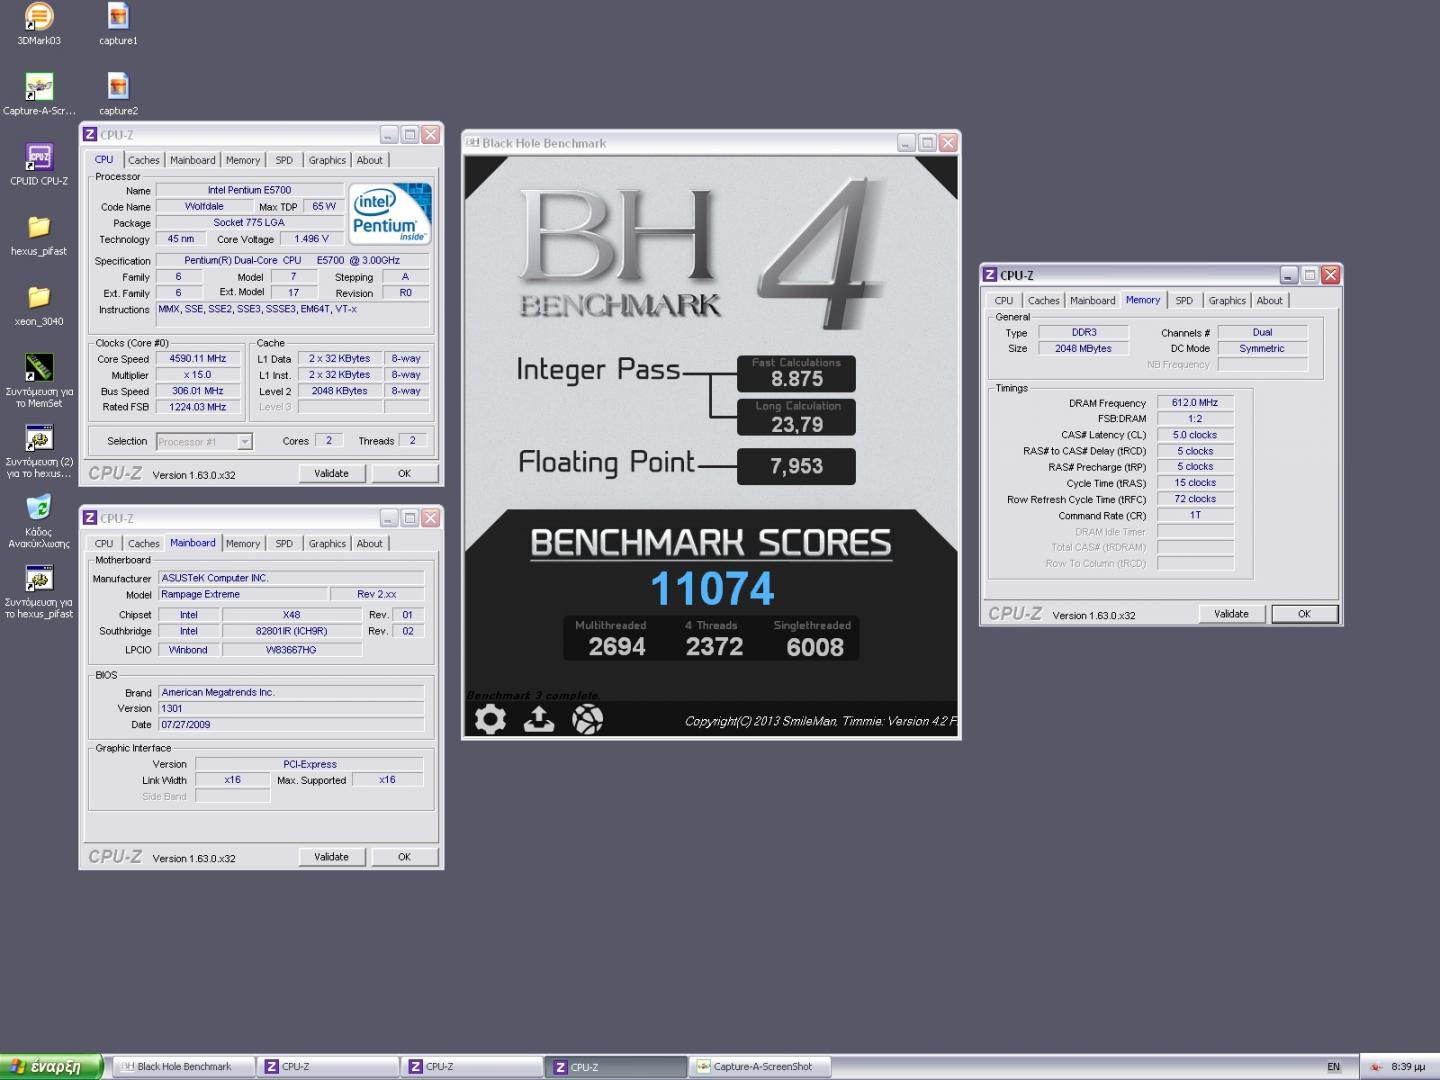Click the 4 Threads score 2372
This screenshot has width=1440, height=1080.
[x=714, y=647]
